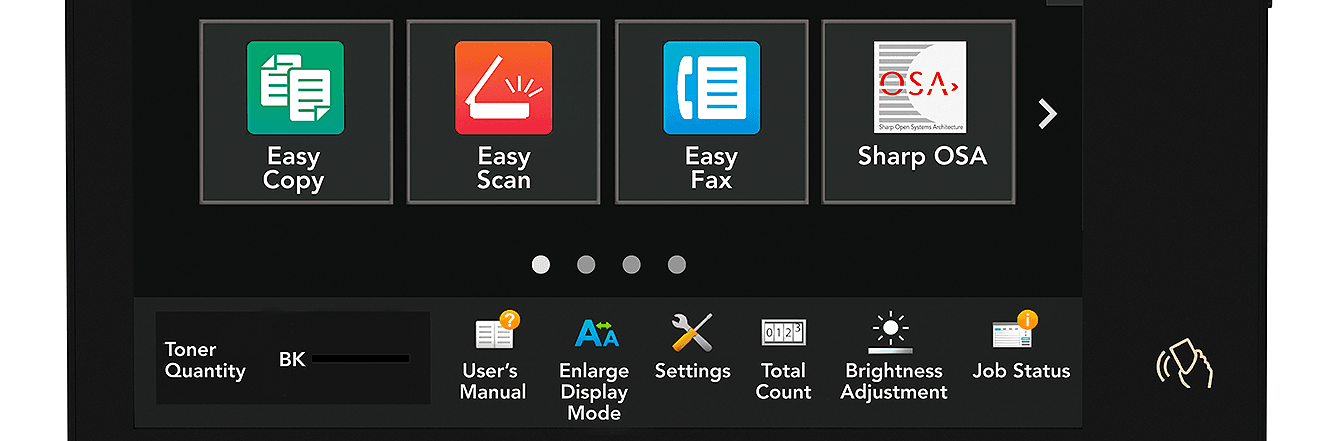Jump to second page indicator dot
Image resolution: width=1344 pixels, height=441 pixels.
(586, 265)
